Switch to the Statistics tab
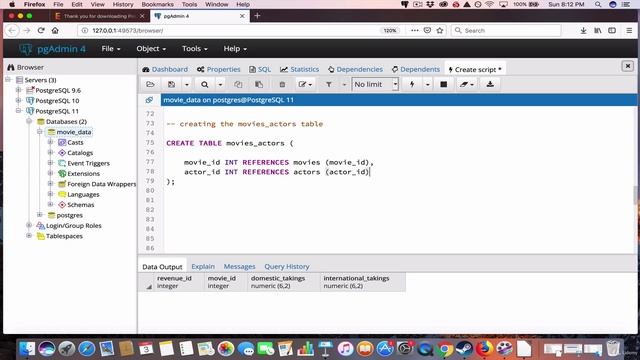Image resolution: width=640 pixels, height=360 pixels. pos(300,69)
